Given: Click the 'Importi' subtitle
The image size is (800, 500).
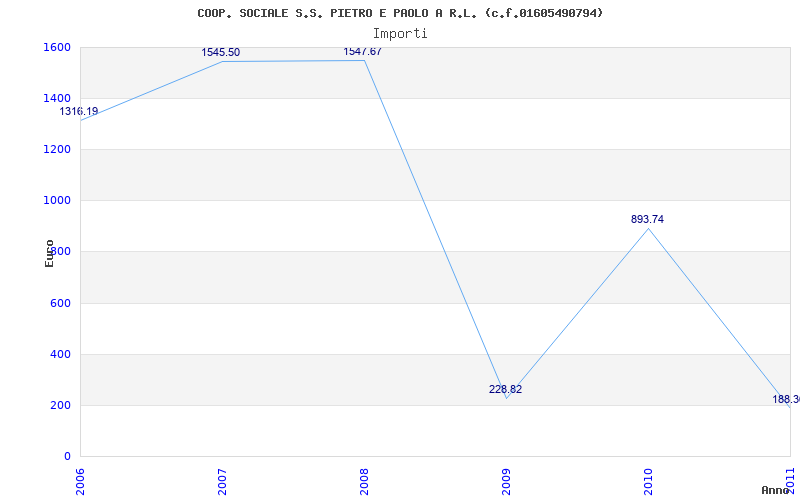Looking at the screenshot, I should 400,34.
